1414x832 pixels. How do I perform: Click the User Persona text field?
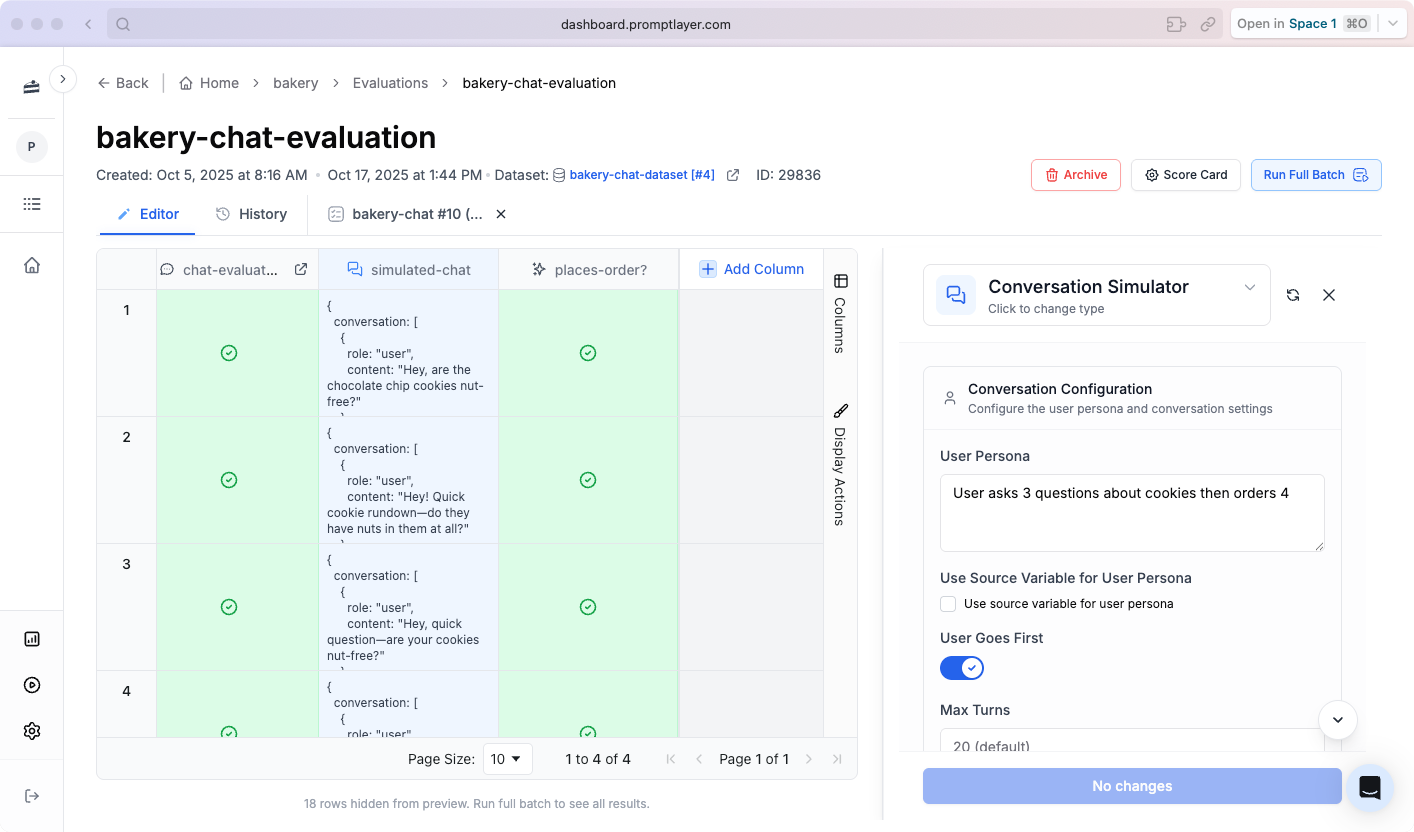(x=1131, y=512)
